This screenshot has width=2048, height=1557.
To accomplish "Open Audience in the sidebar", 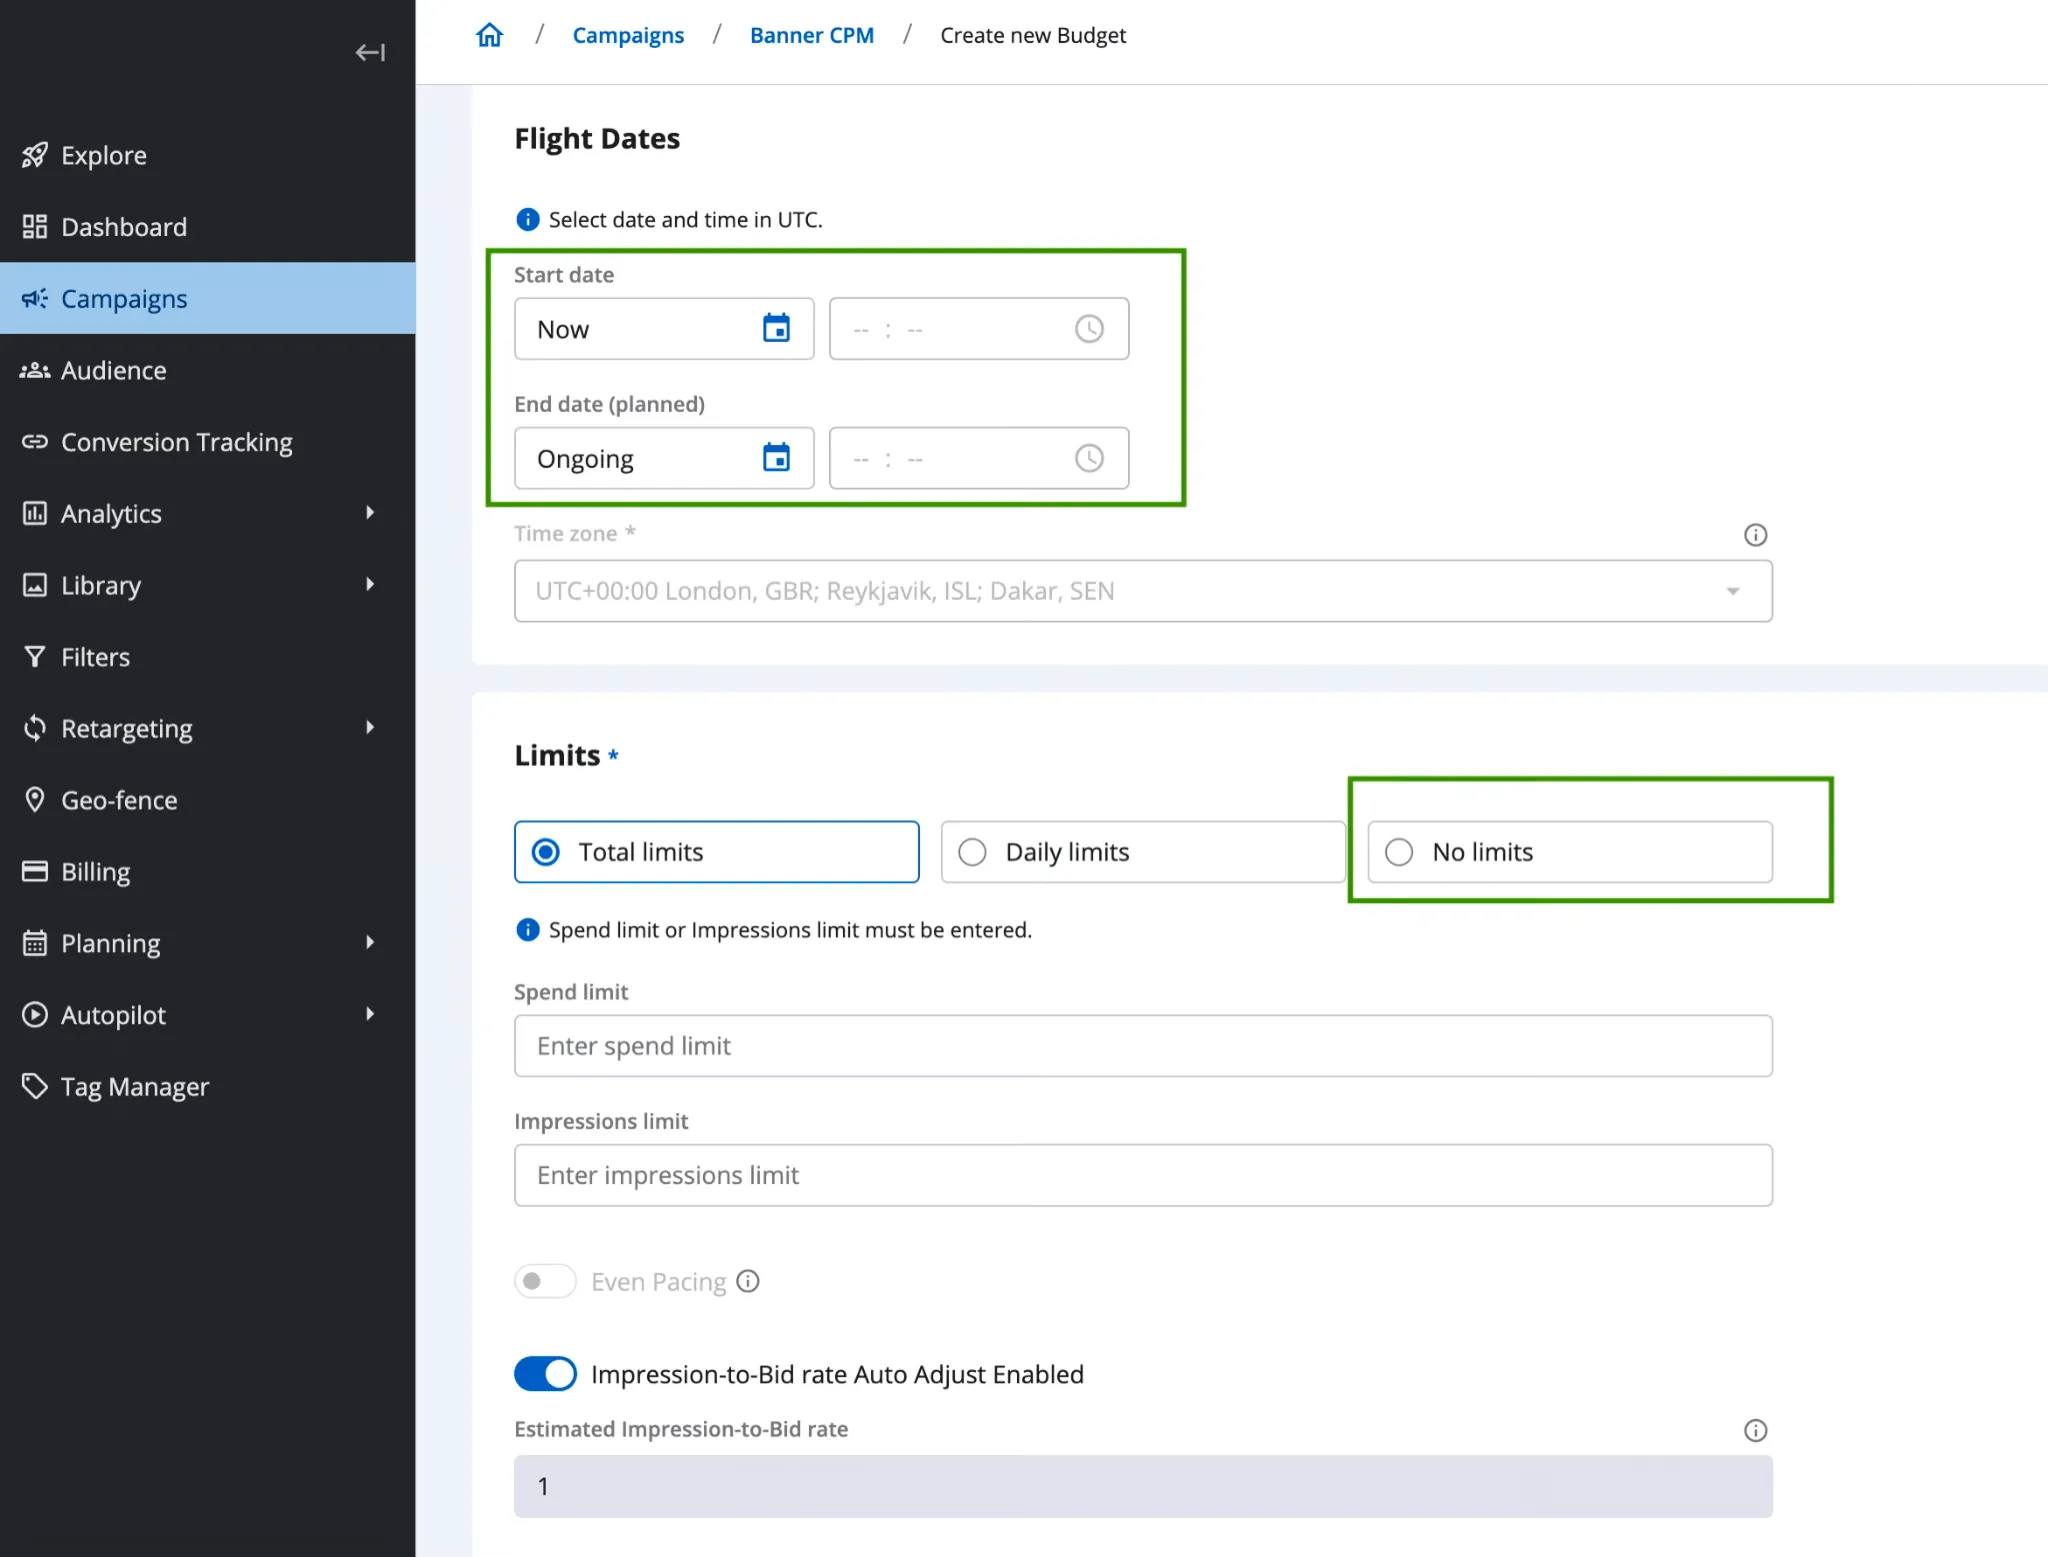I will click(x=208, y=370).
